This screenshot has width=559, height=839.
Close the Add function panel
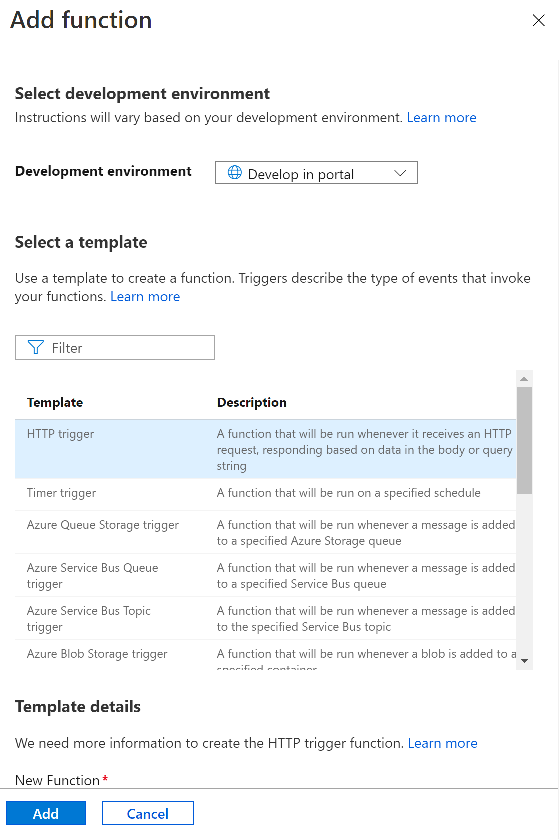pos(538,20)
